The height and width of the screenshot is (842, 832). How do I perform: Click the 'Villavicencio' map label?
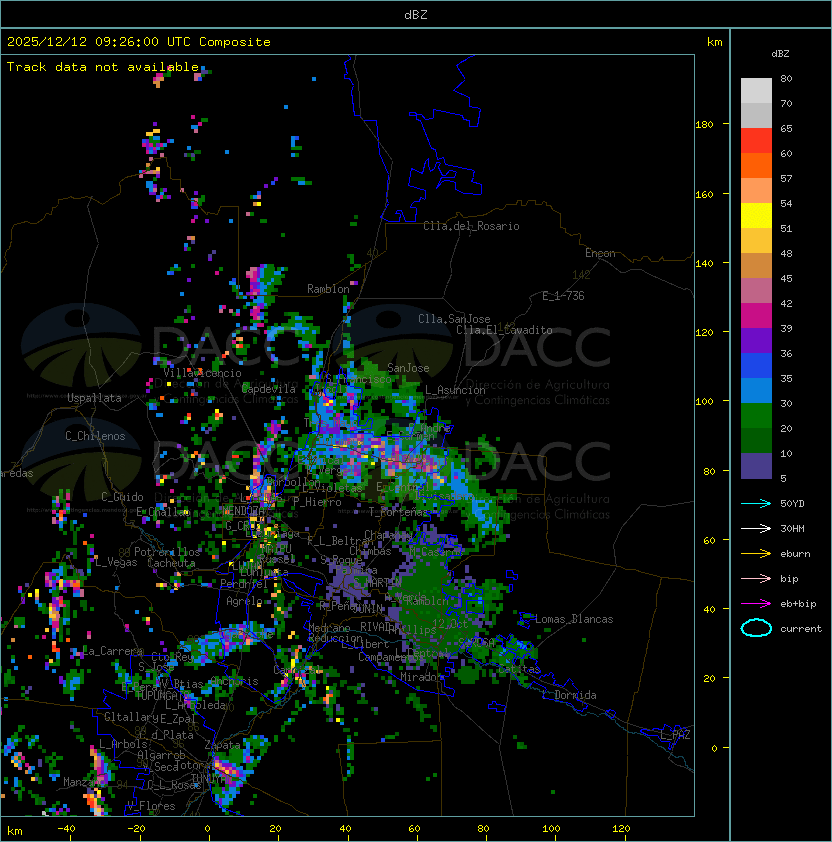coord(202,373)
